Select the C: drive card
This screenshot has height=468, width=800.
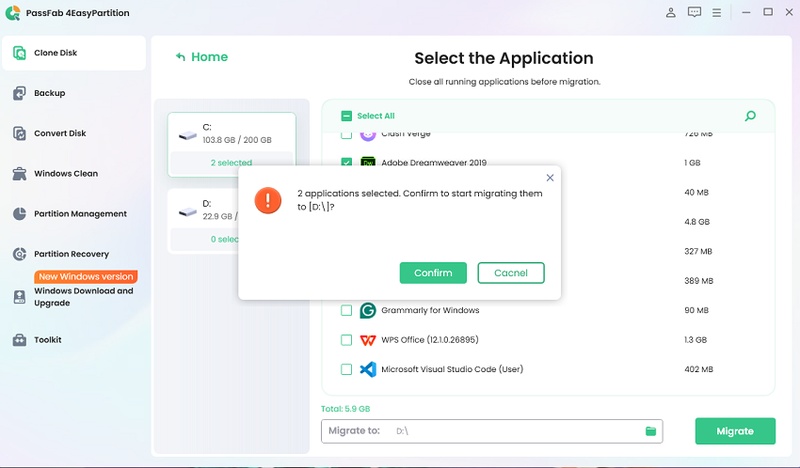pyautogui.click(x=232, y=145)
